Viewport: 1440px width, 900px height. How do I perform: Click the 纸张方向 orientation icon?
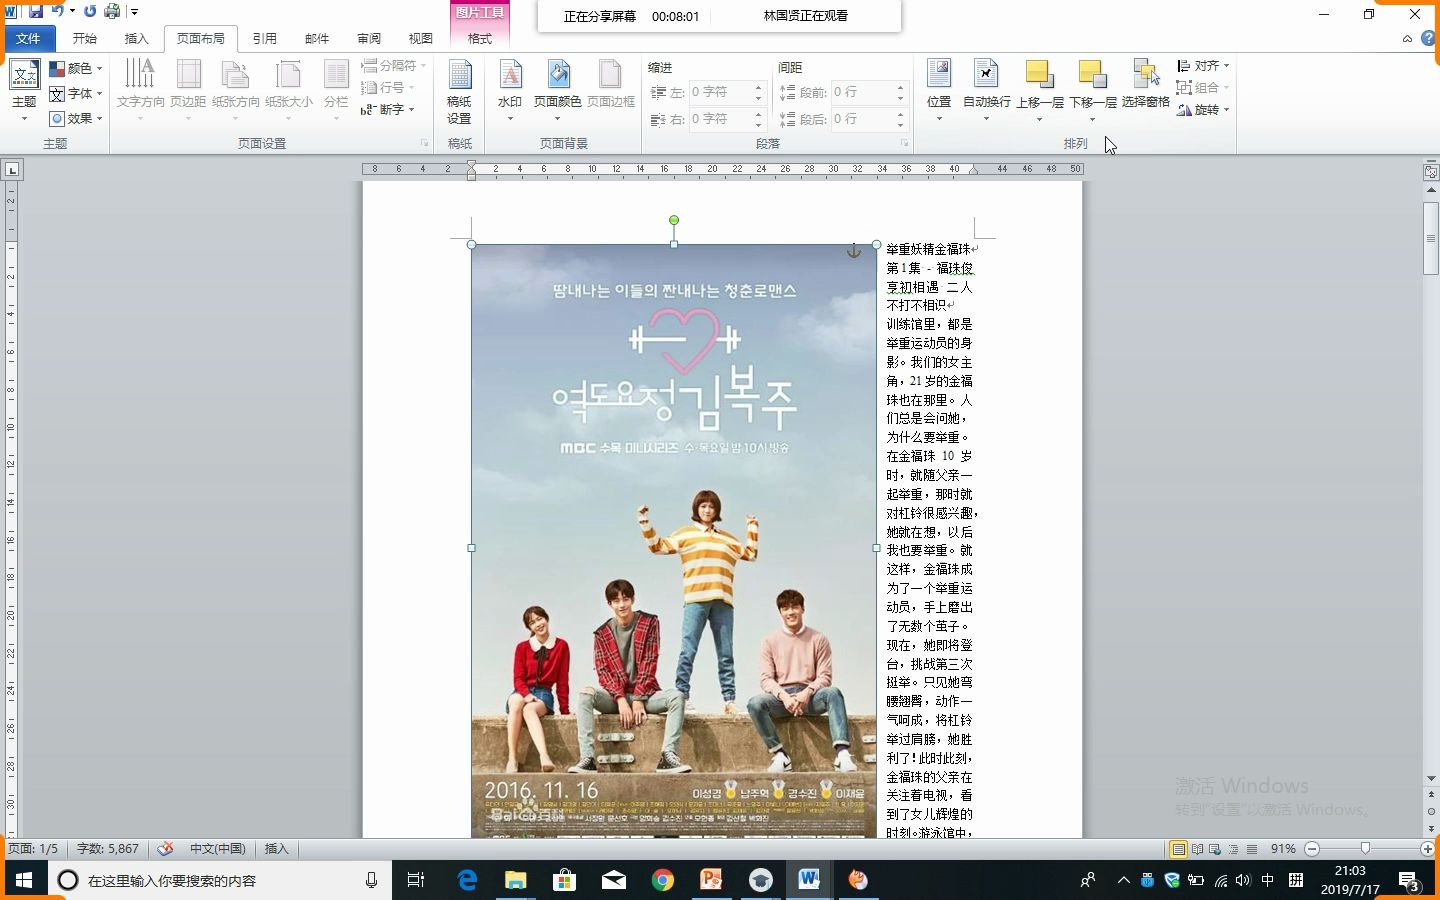(235, 75)
